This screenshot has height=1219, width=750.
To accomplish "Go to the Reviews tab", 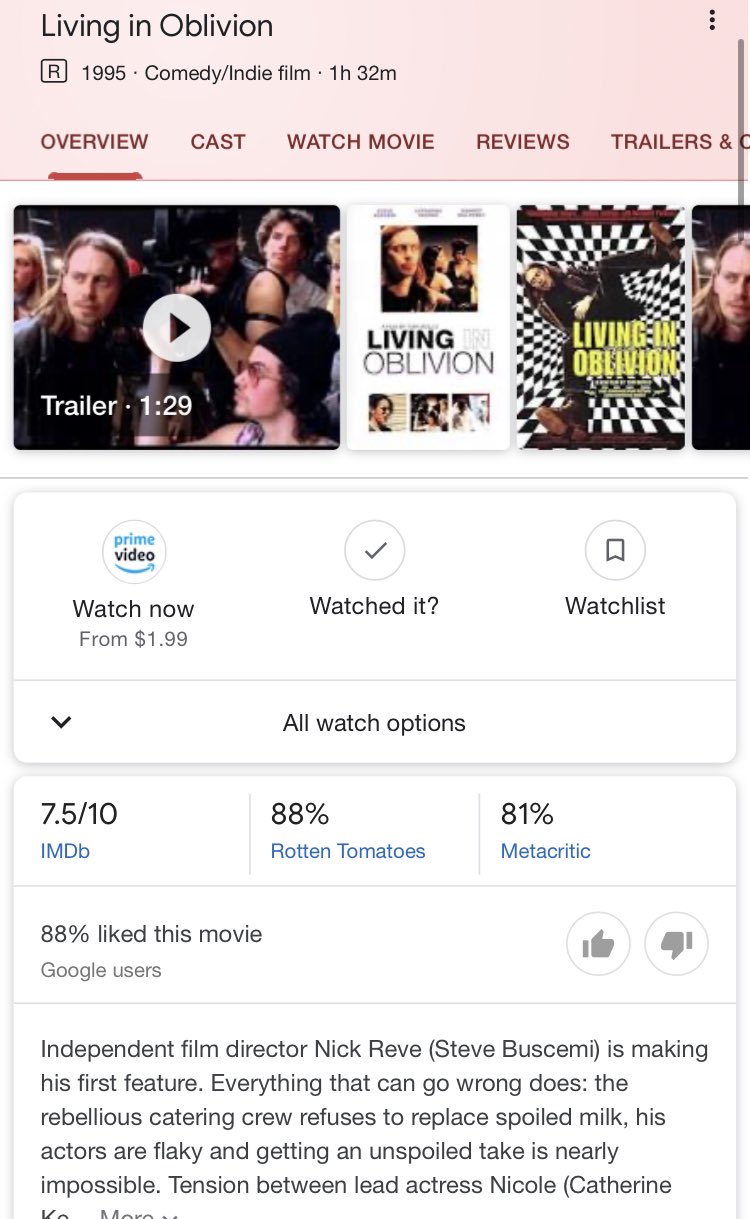I will point(523,142).
